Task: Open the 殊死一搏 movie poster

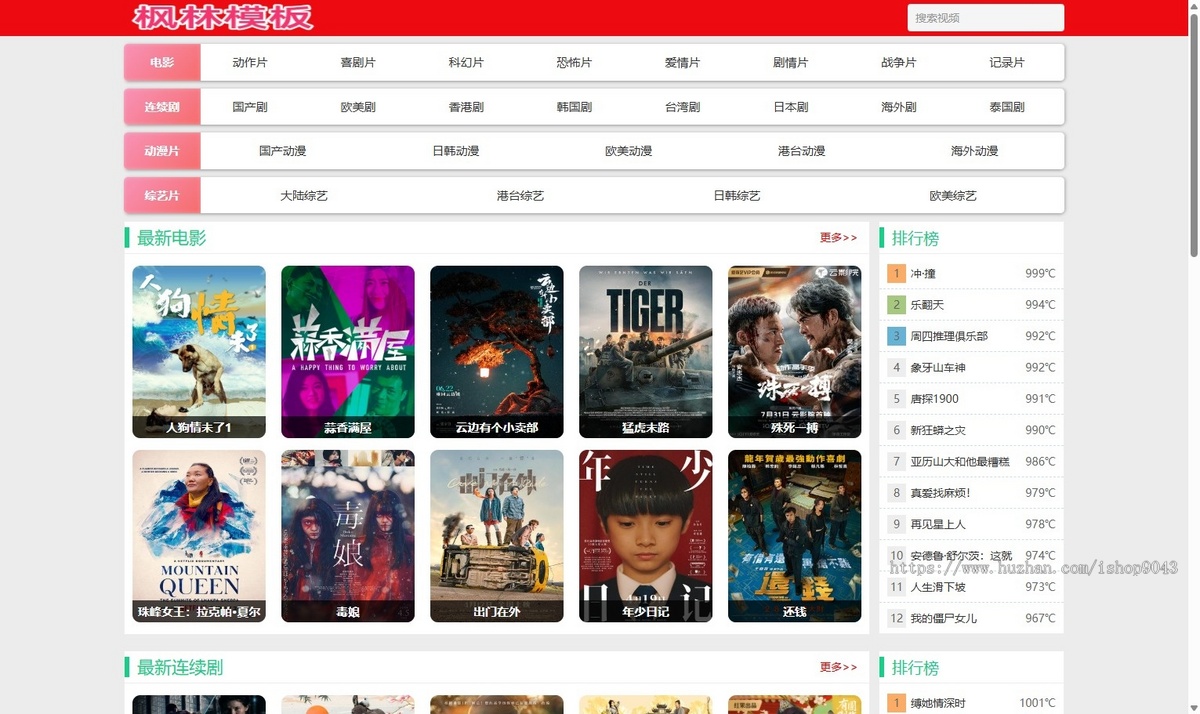Action: [795, 351]
